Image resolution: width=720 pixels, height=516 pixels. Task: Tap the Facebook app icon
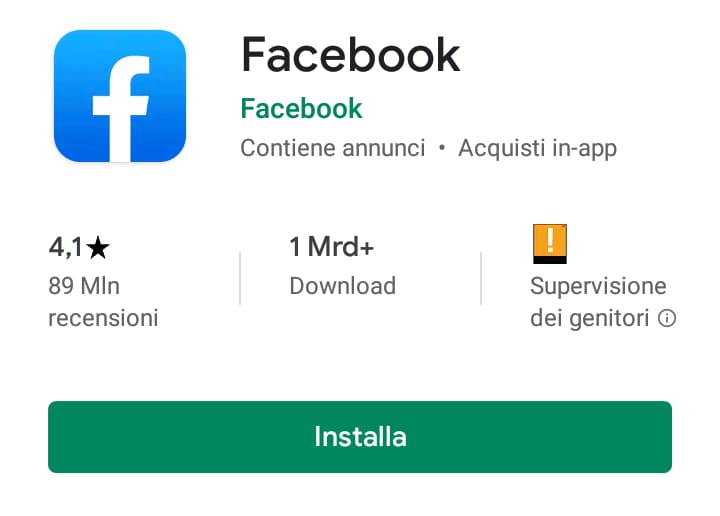(120, 96)
